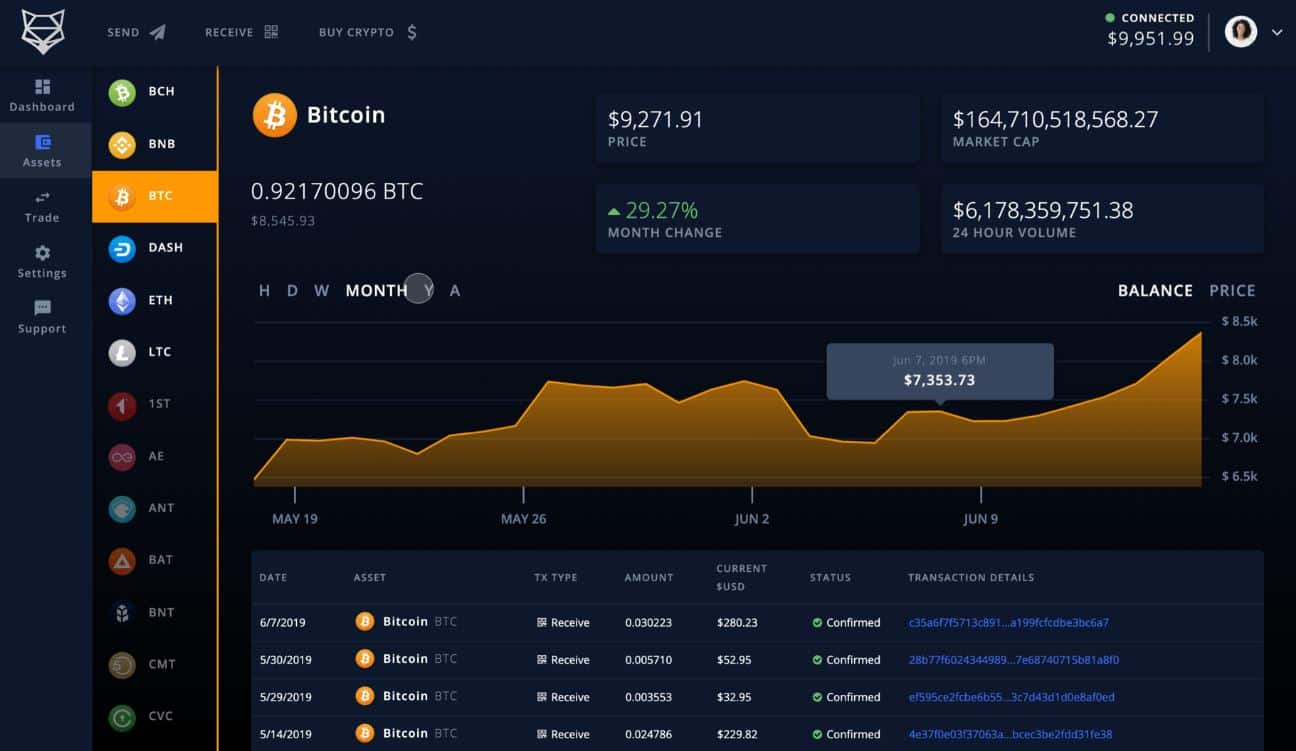
Task: Click the BUY CRYPTO button label
Action: tap(356, 33)
